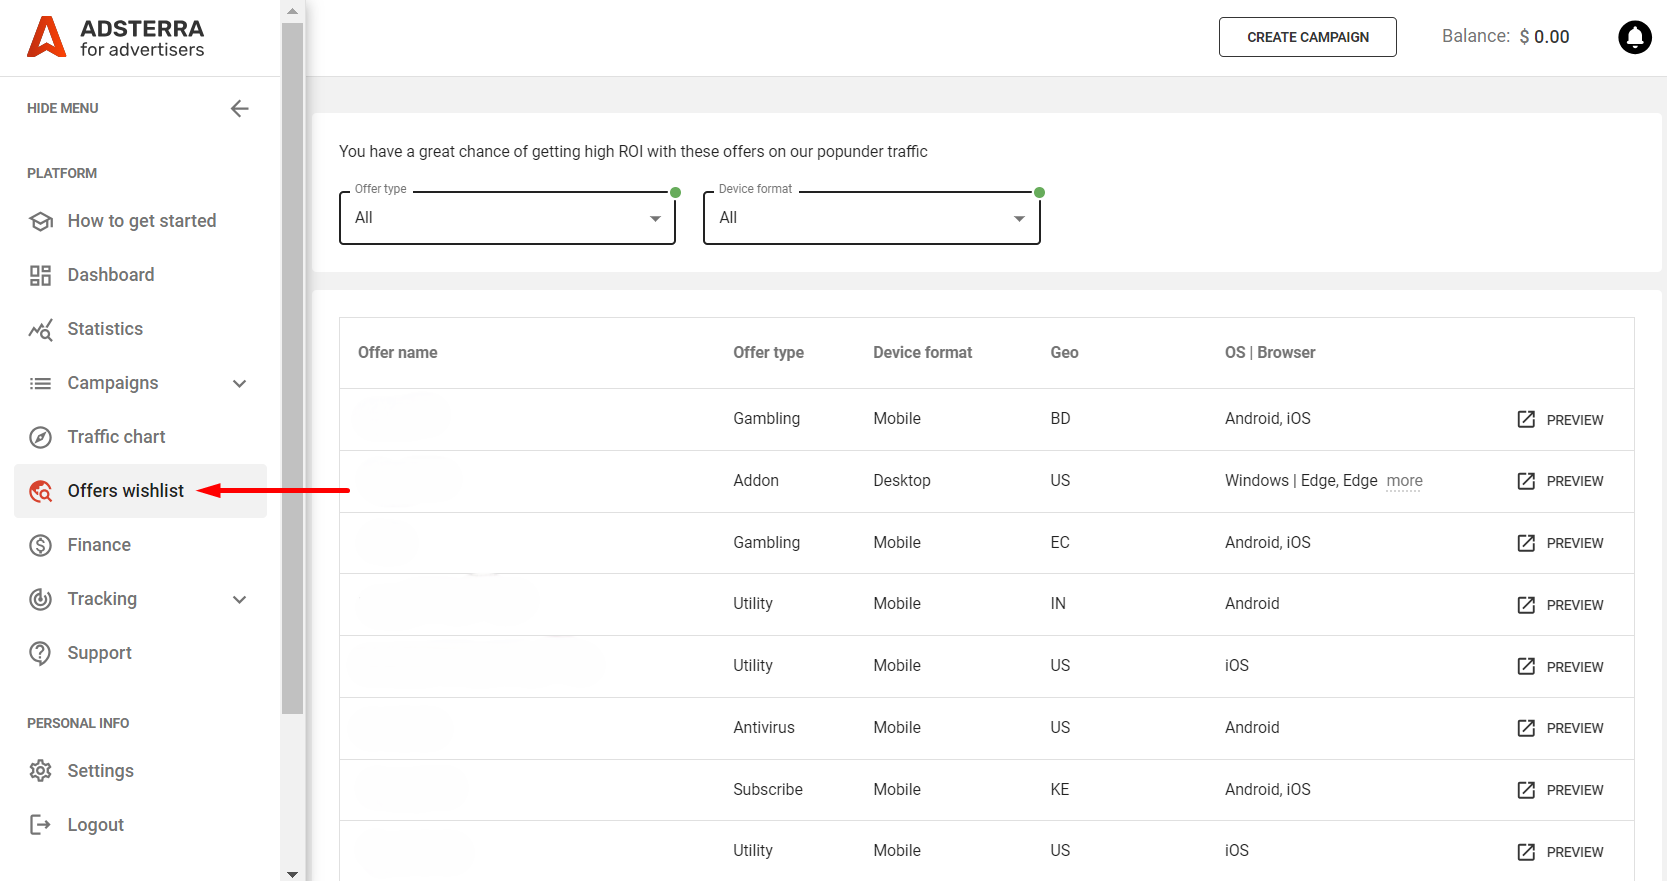Click the HIDE MENU label
The height and width of the screenshot is (881, 1667).
[x=63, y=108]
